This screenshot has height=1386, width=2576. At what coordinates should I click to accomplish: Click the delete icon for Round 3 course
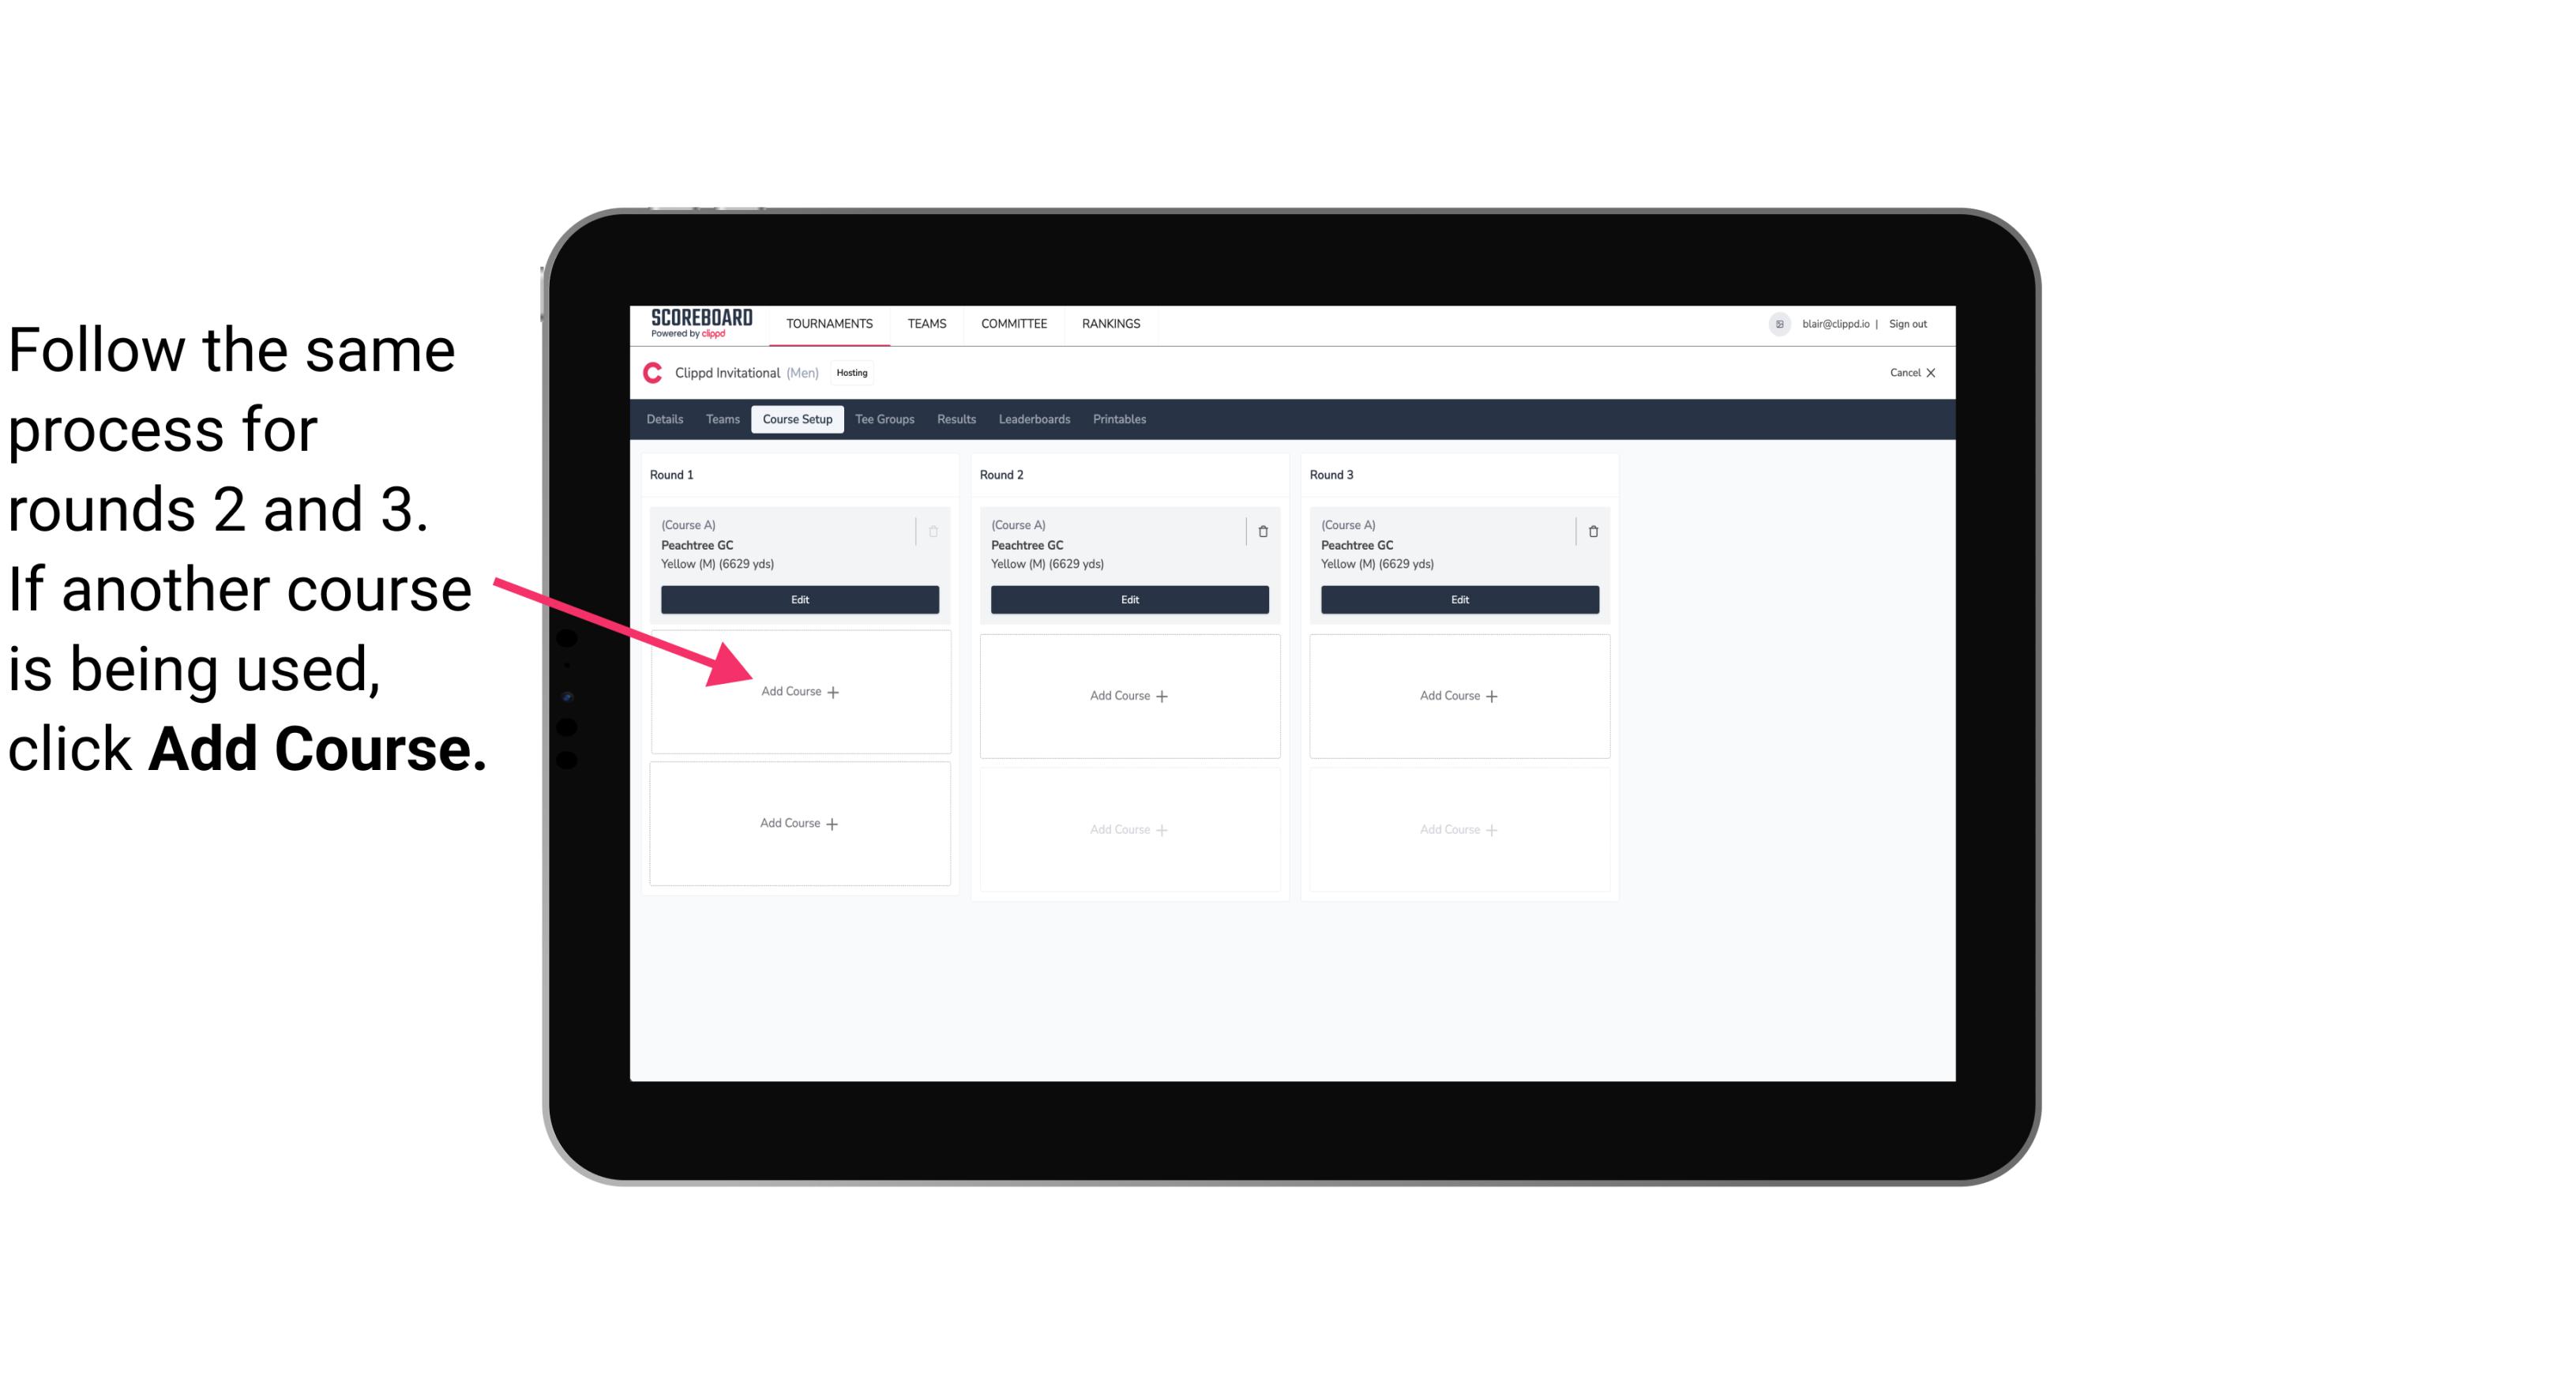(1588, 531)
